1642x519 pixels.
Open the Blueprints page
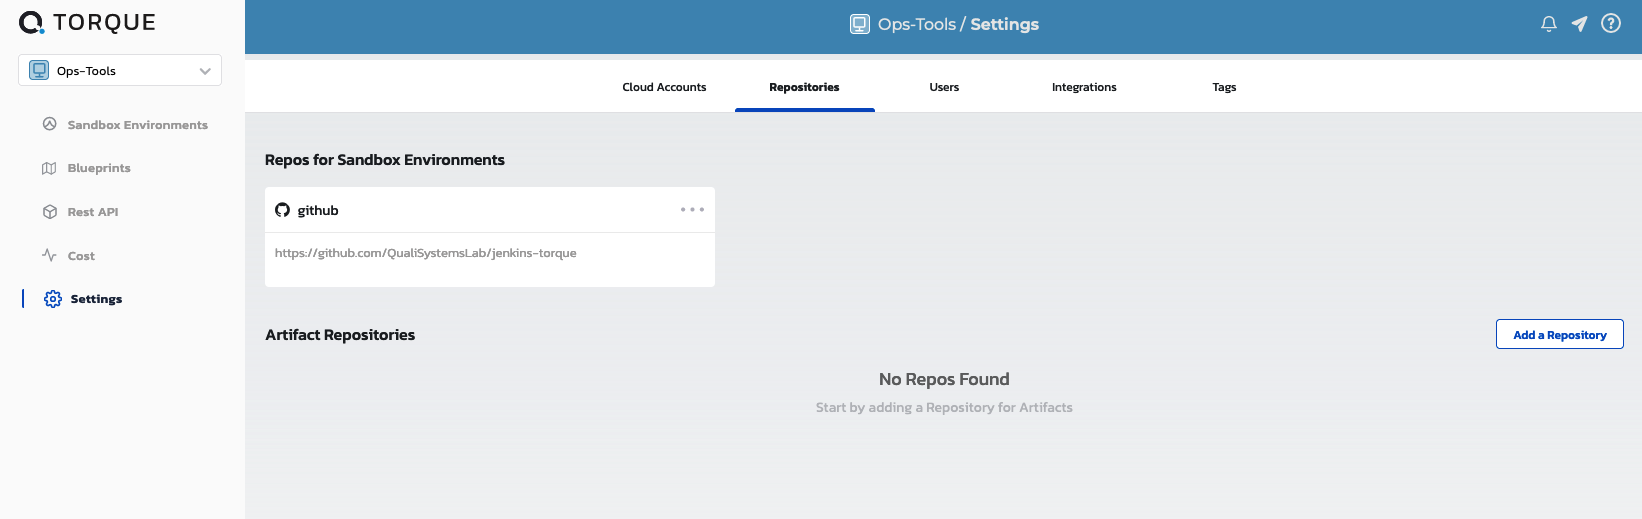click(x=99, y=168)
